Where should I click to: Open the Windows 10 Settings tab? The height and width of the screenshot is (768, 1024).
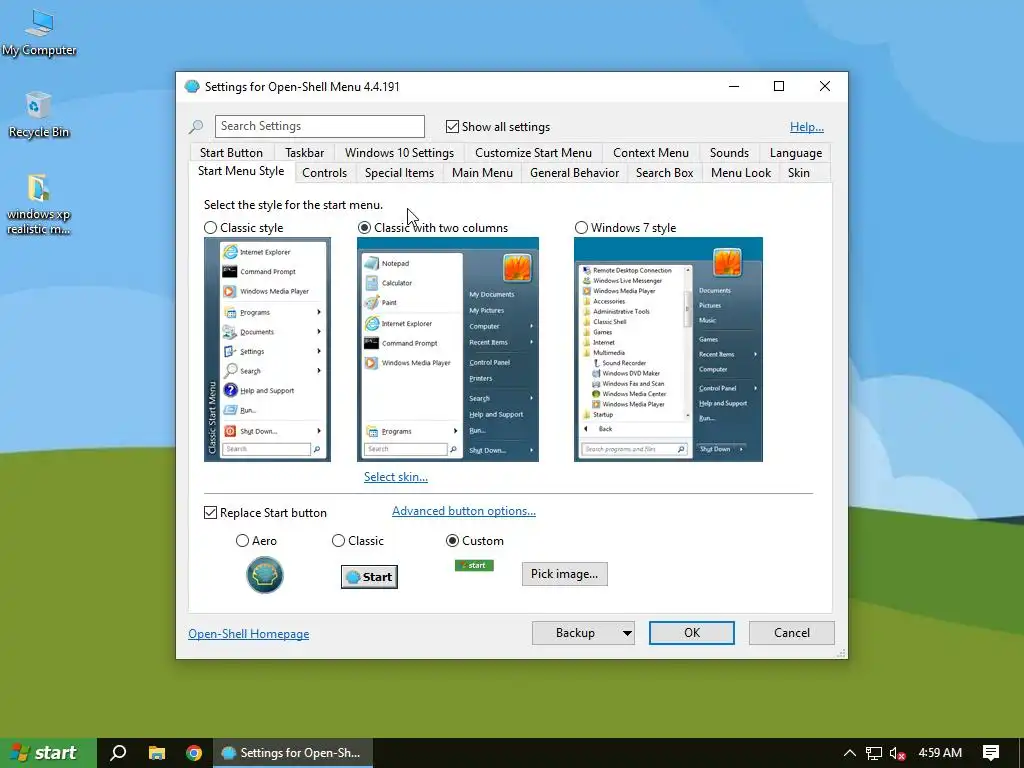coord(399,153)
